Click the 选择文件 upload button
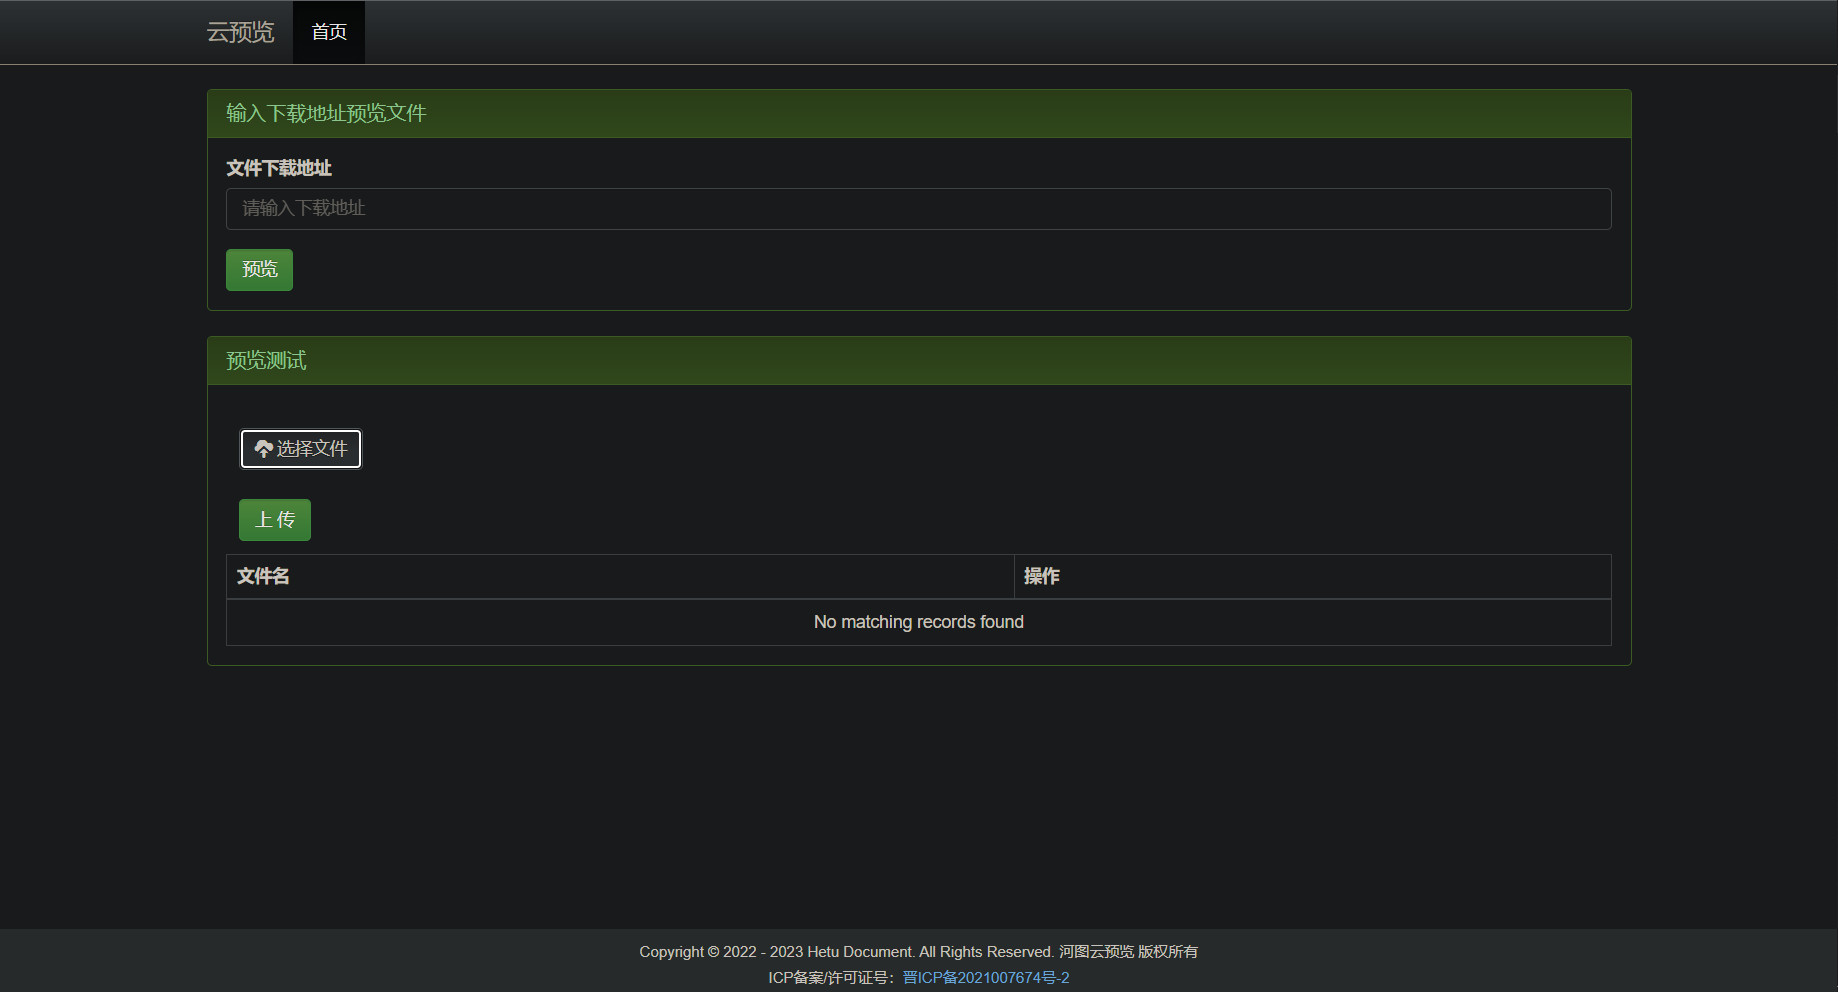 pos(301,449)
